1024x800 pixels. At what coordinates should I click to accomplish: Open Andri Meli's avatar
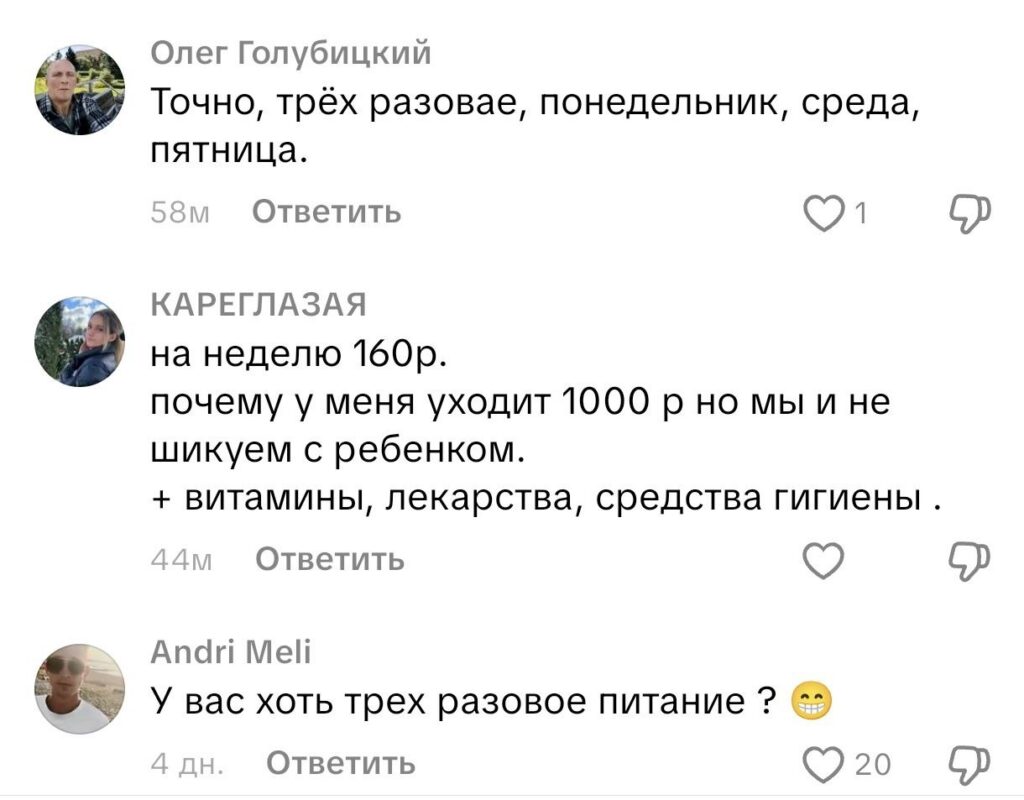point(80,689)
